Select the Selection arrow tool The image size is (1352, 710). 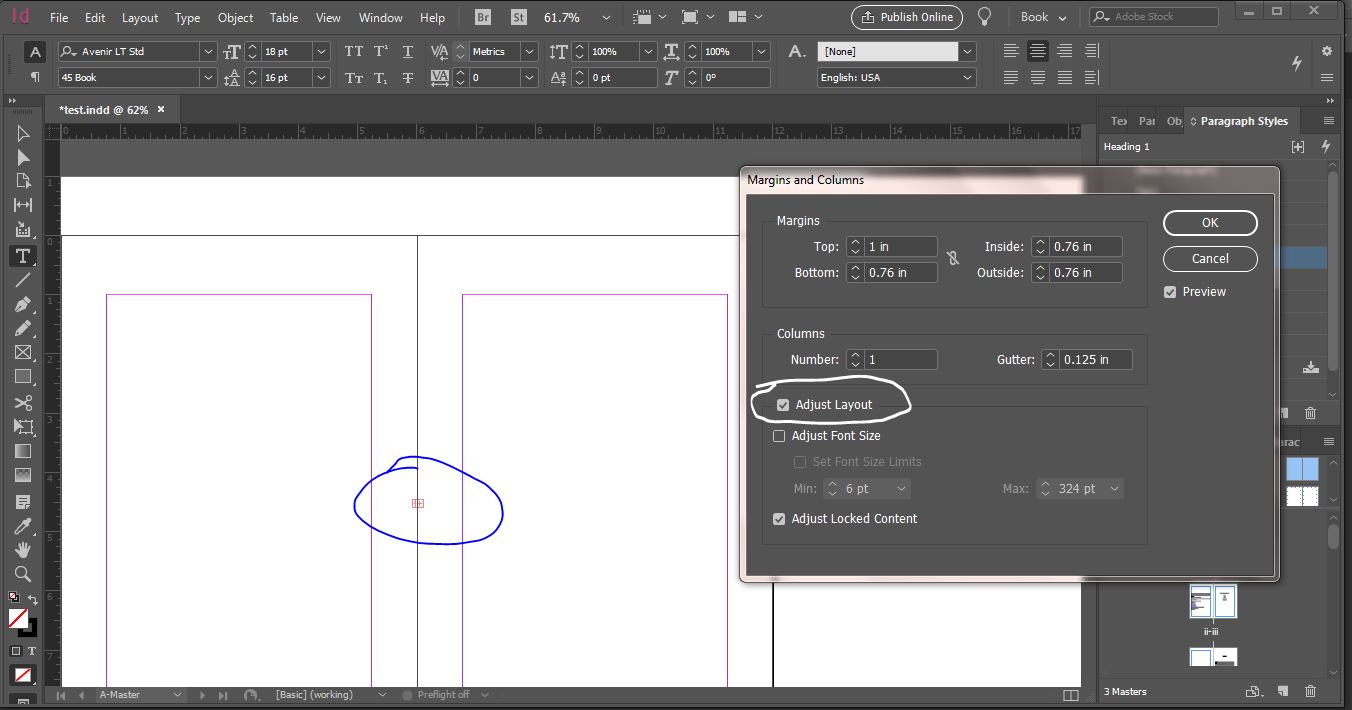(22, 132)
